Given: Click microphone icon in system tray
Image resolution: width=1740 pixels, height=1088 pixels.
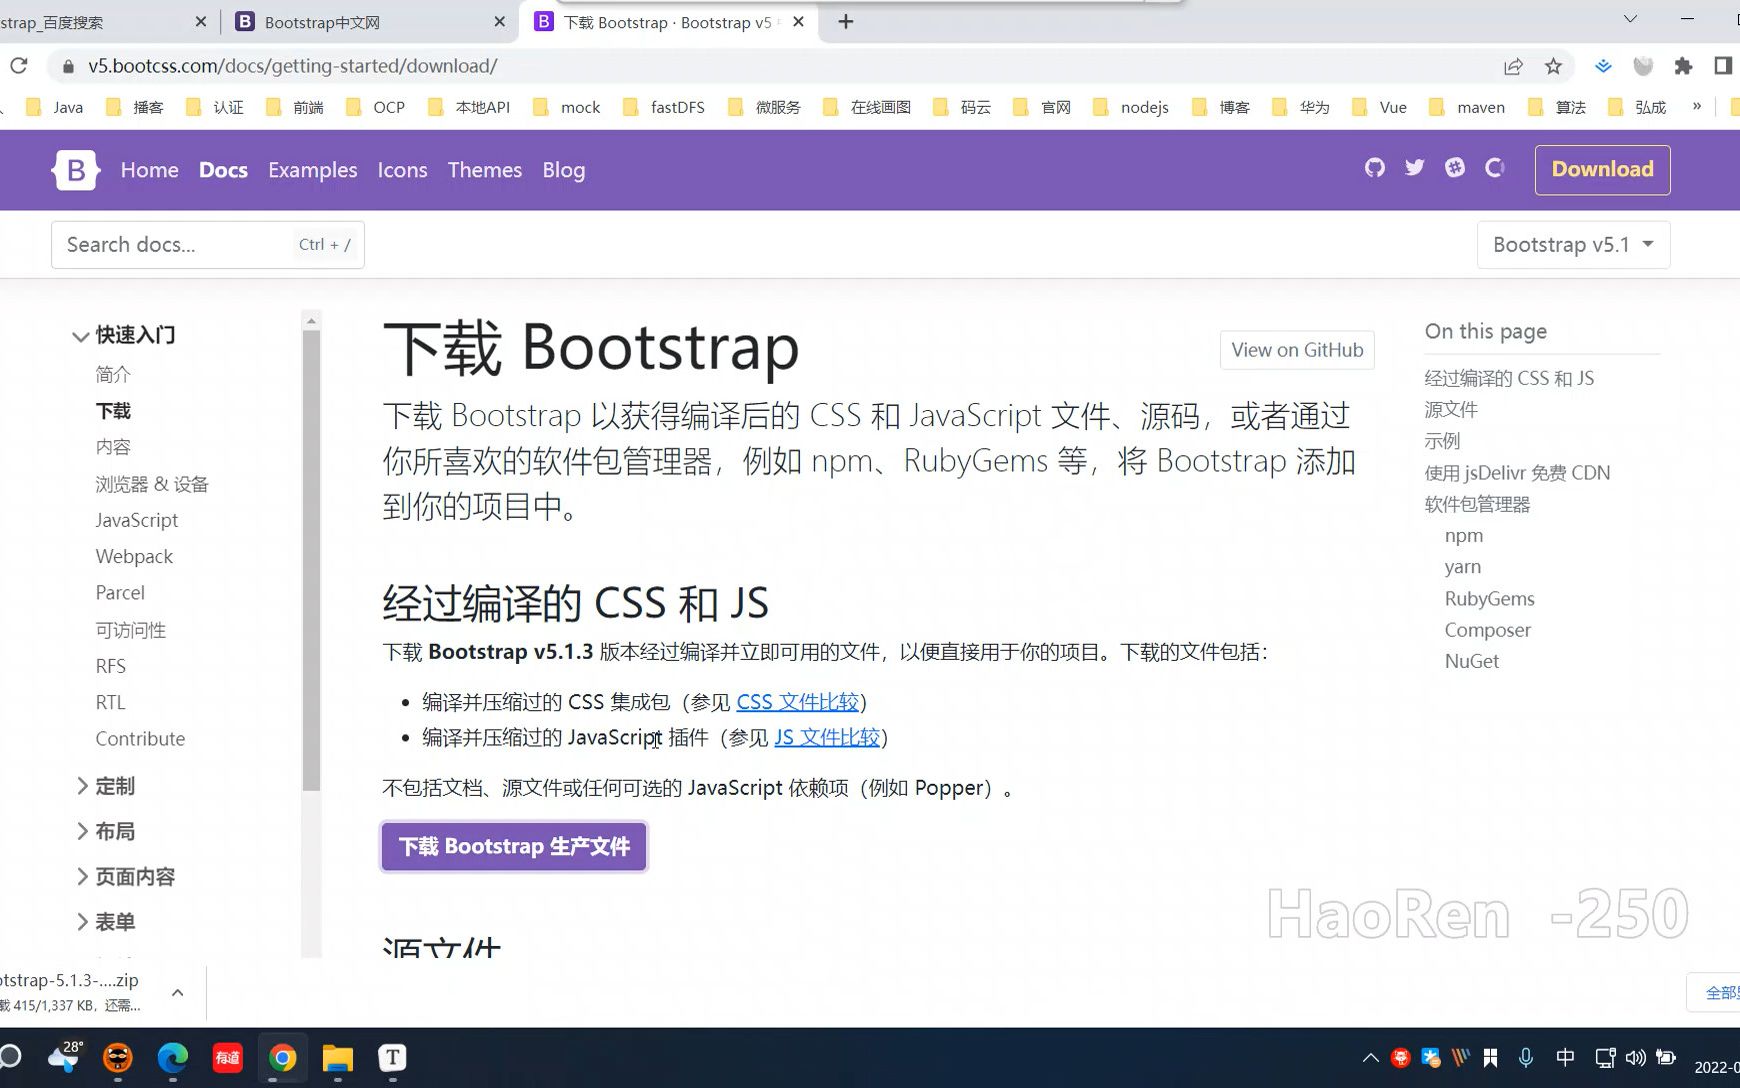Looking at the screenshot, I should pos(1526,1058).
